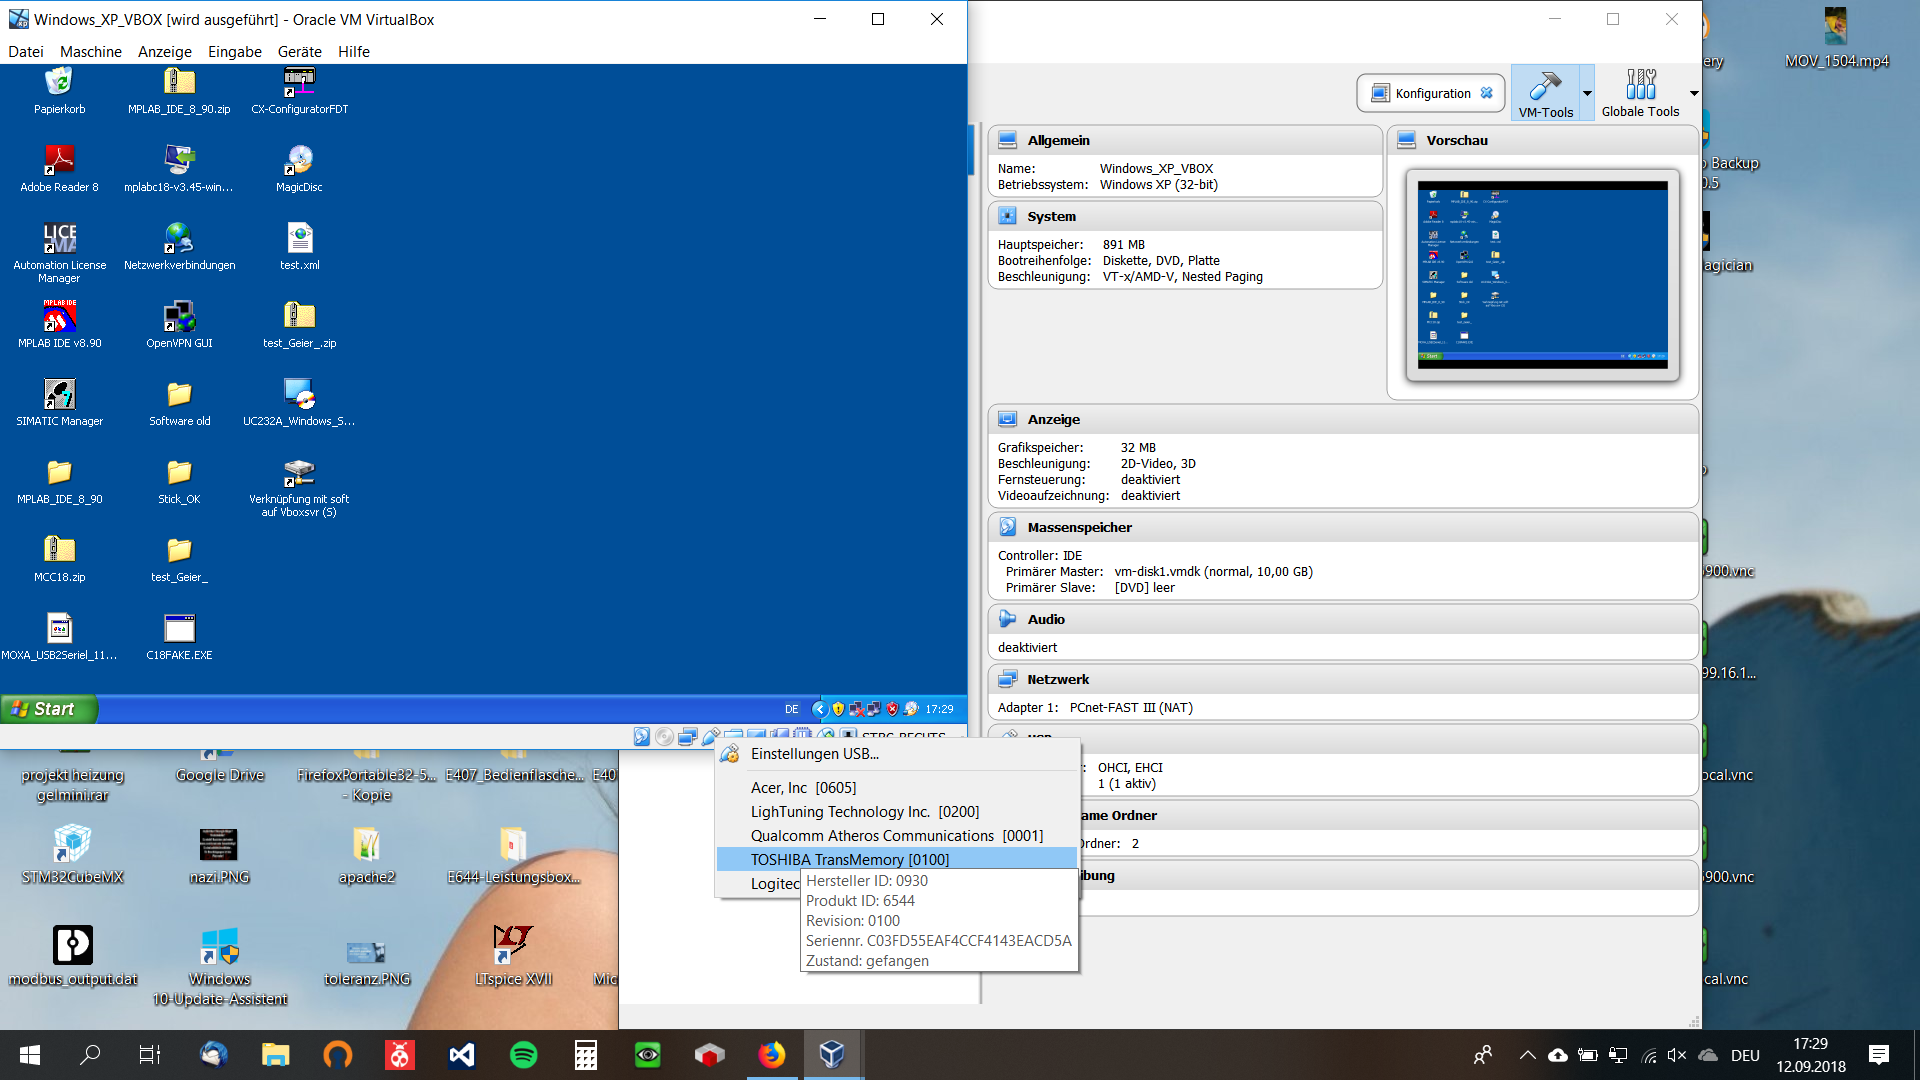Screen dimensions: 1920x1080
Task: Open host taskbar search
Action: point(90,1055)
